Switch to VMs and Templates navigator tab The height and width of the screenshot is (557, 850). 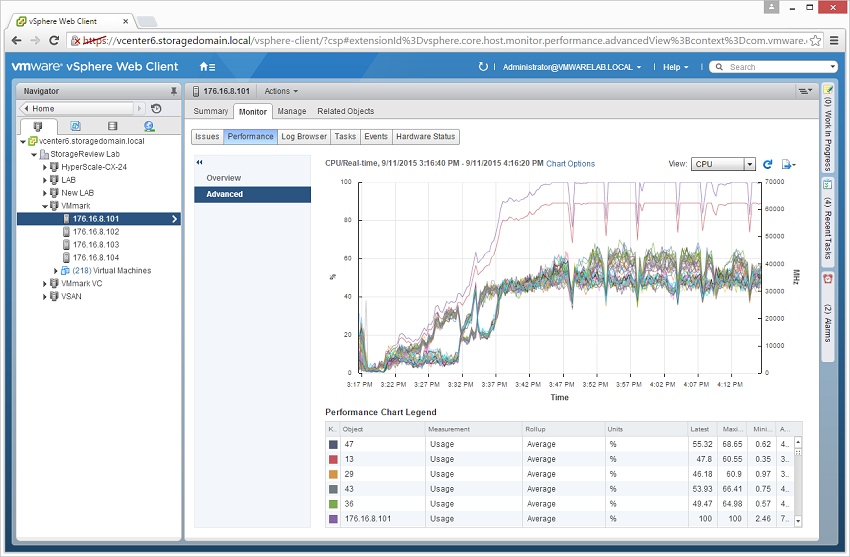click(75, 126)
